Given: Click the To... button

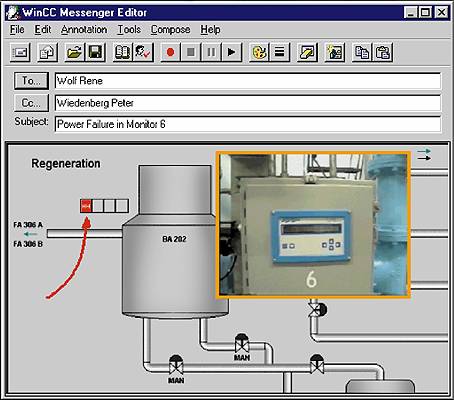Looking at the screenshot, I should pyautogui.click(x=31, y=81).
